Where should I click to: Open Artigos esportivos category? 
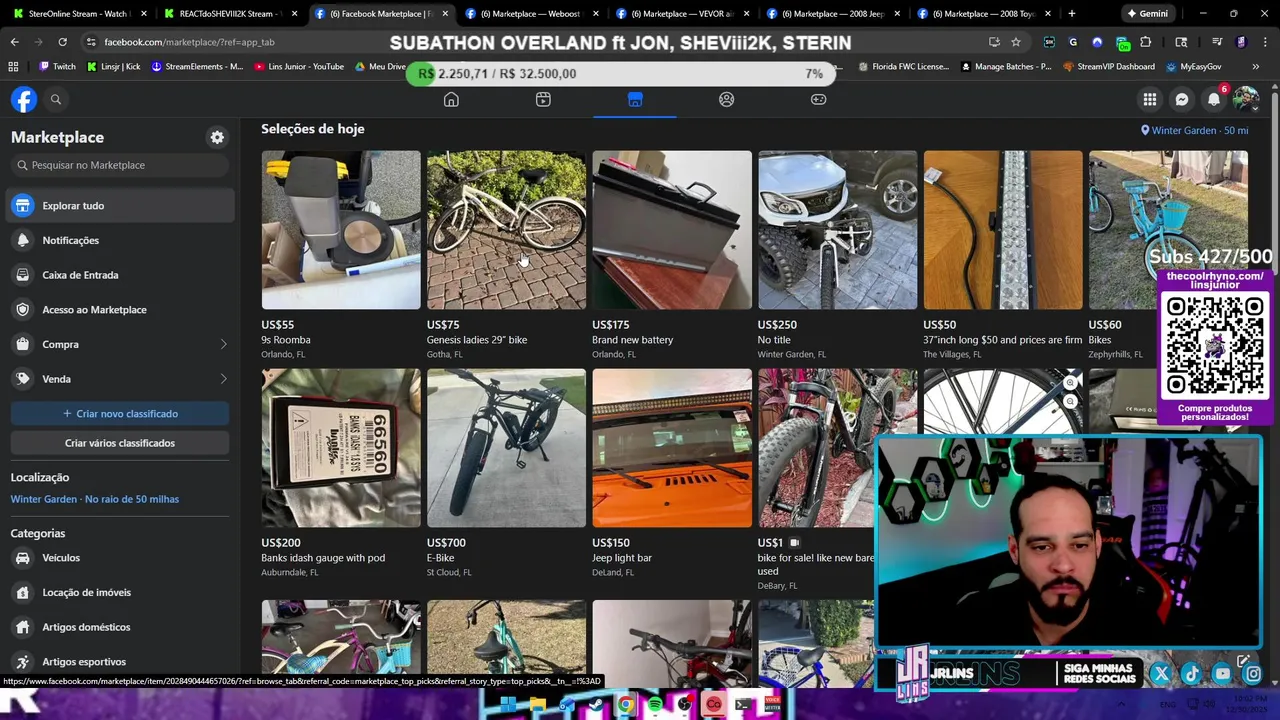(x=120, y=661)
